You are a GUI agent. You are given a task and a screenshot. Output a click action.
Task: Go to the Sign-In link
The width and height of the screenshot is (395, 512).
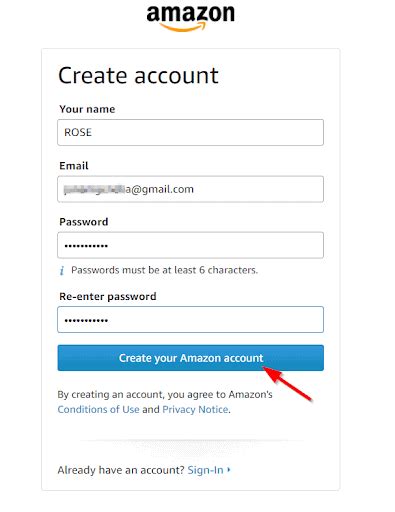(x=205, y=470)
